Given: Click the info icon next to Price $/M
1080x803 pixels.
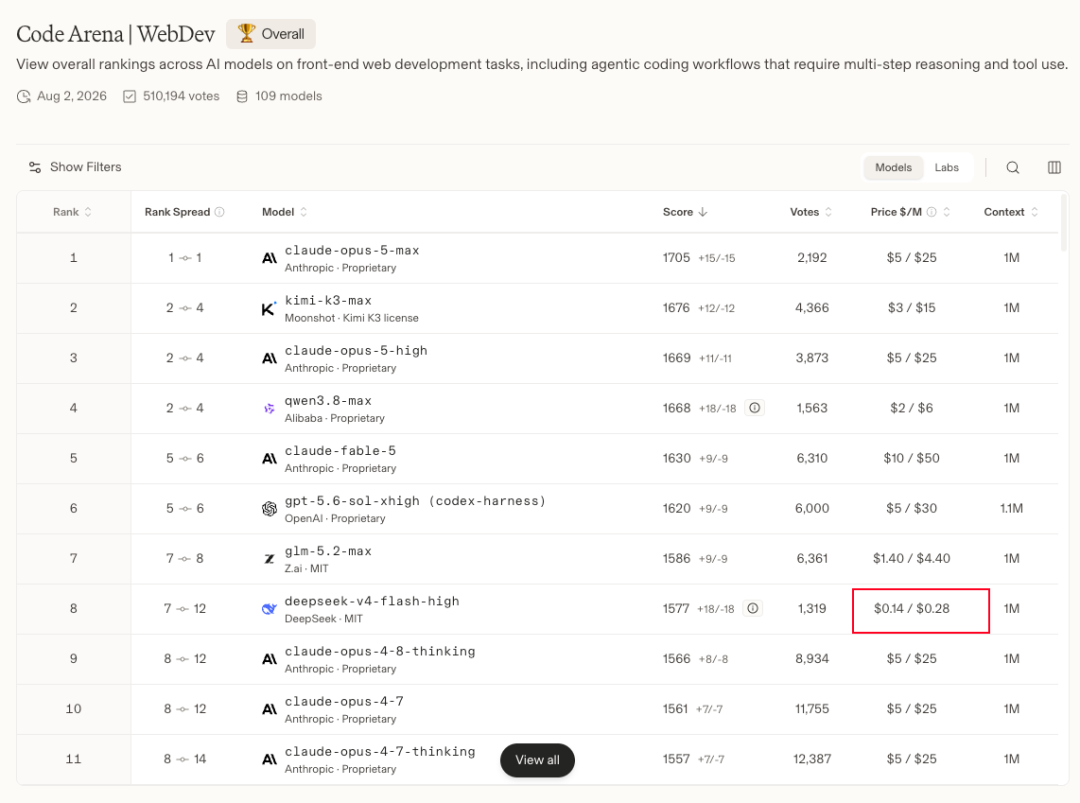Looking at the screenshot, I should (931, 212).
